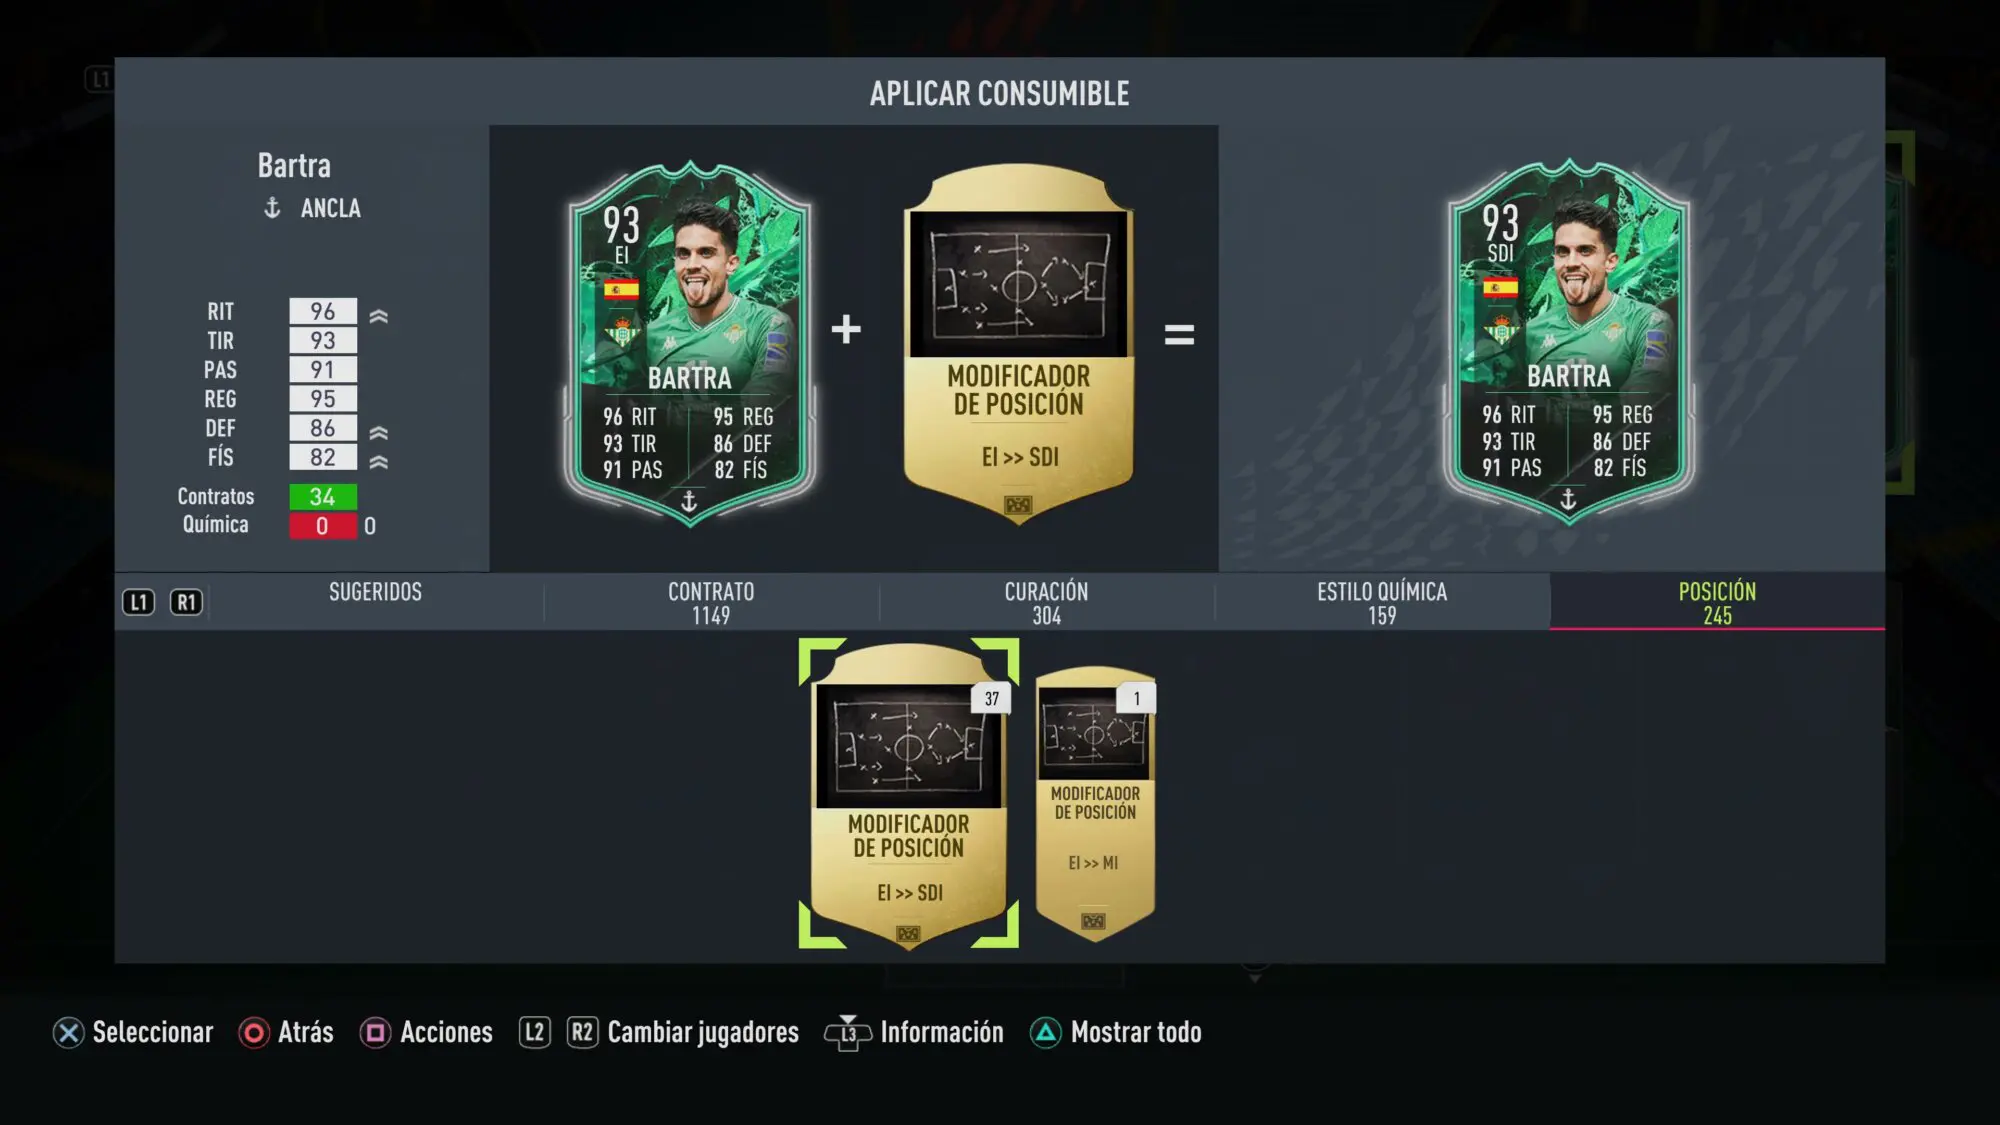Click the R1 bumper icon
This screenshot has height=1125, width=2000.
point(186,602)
